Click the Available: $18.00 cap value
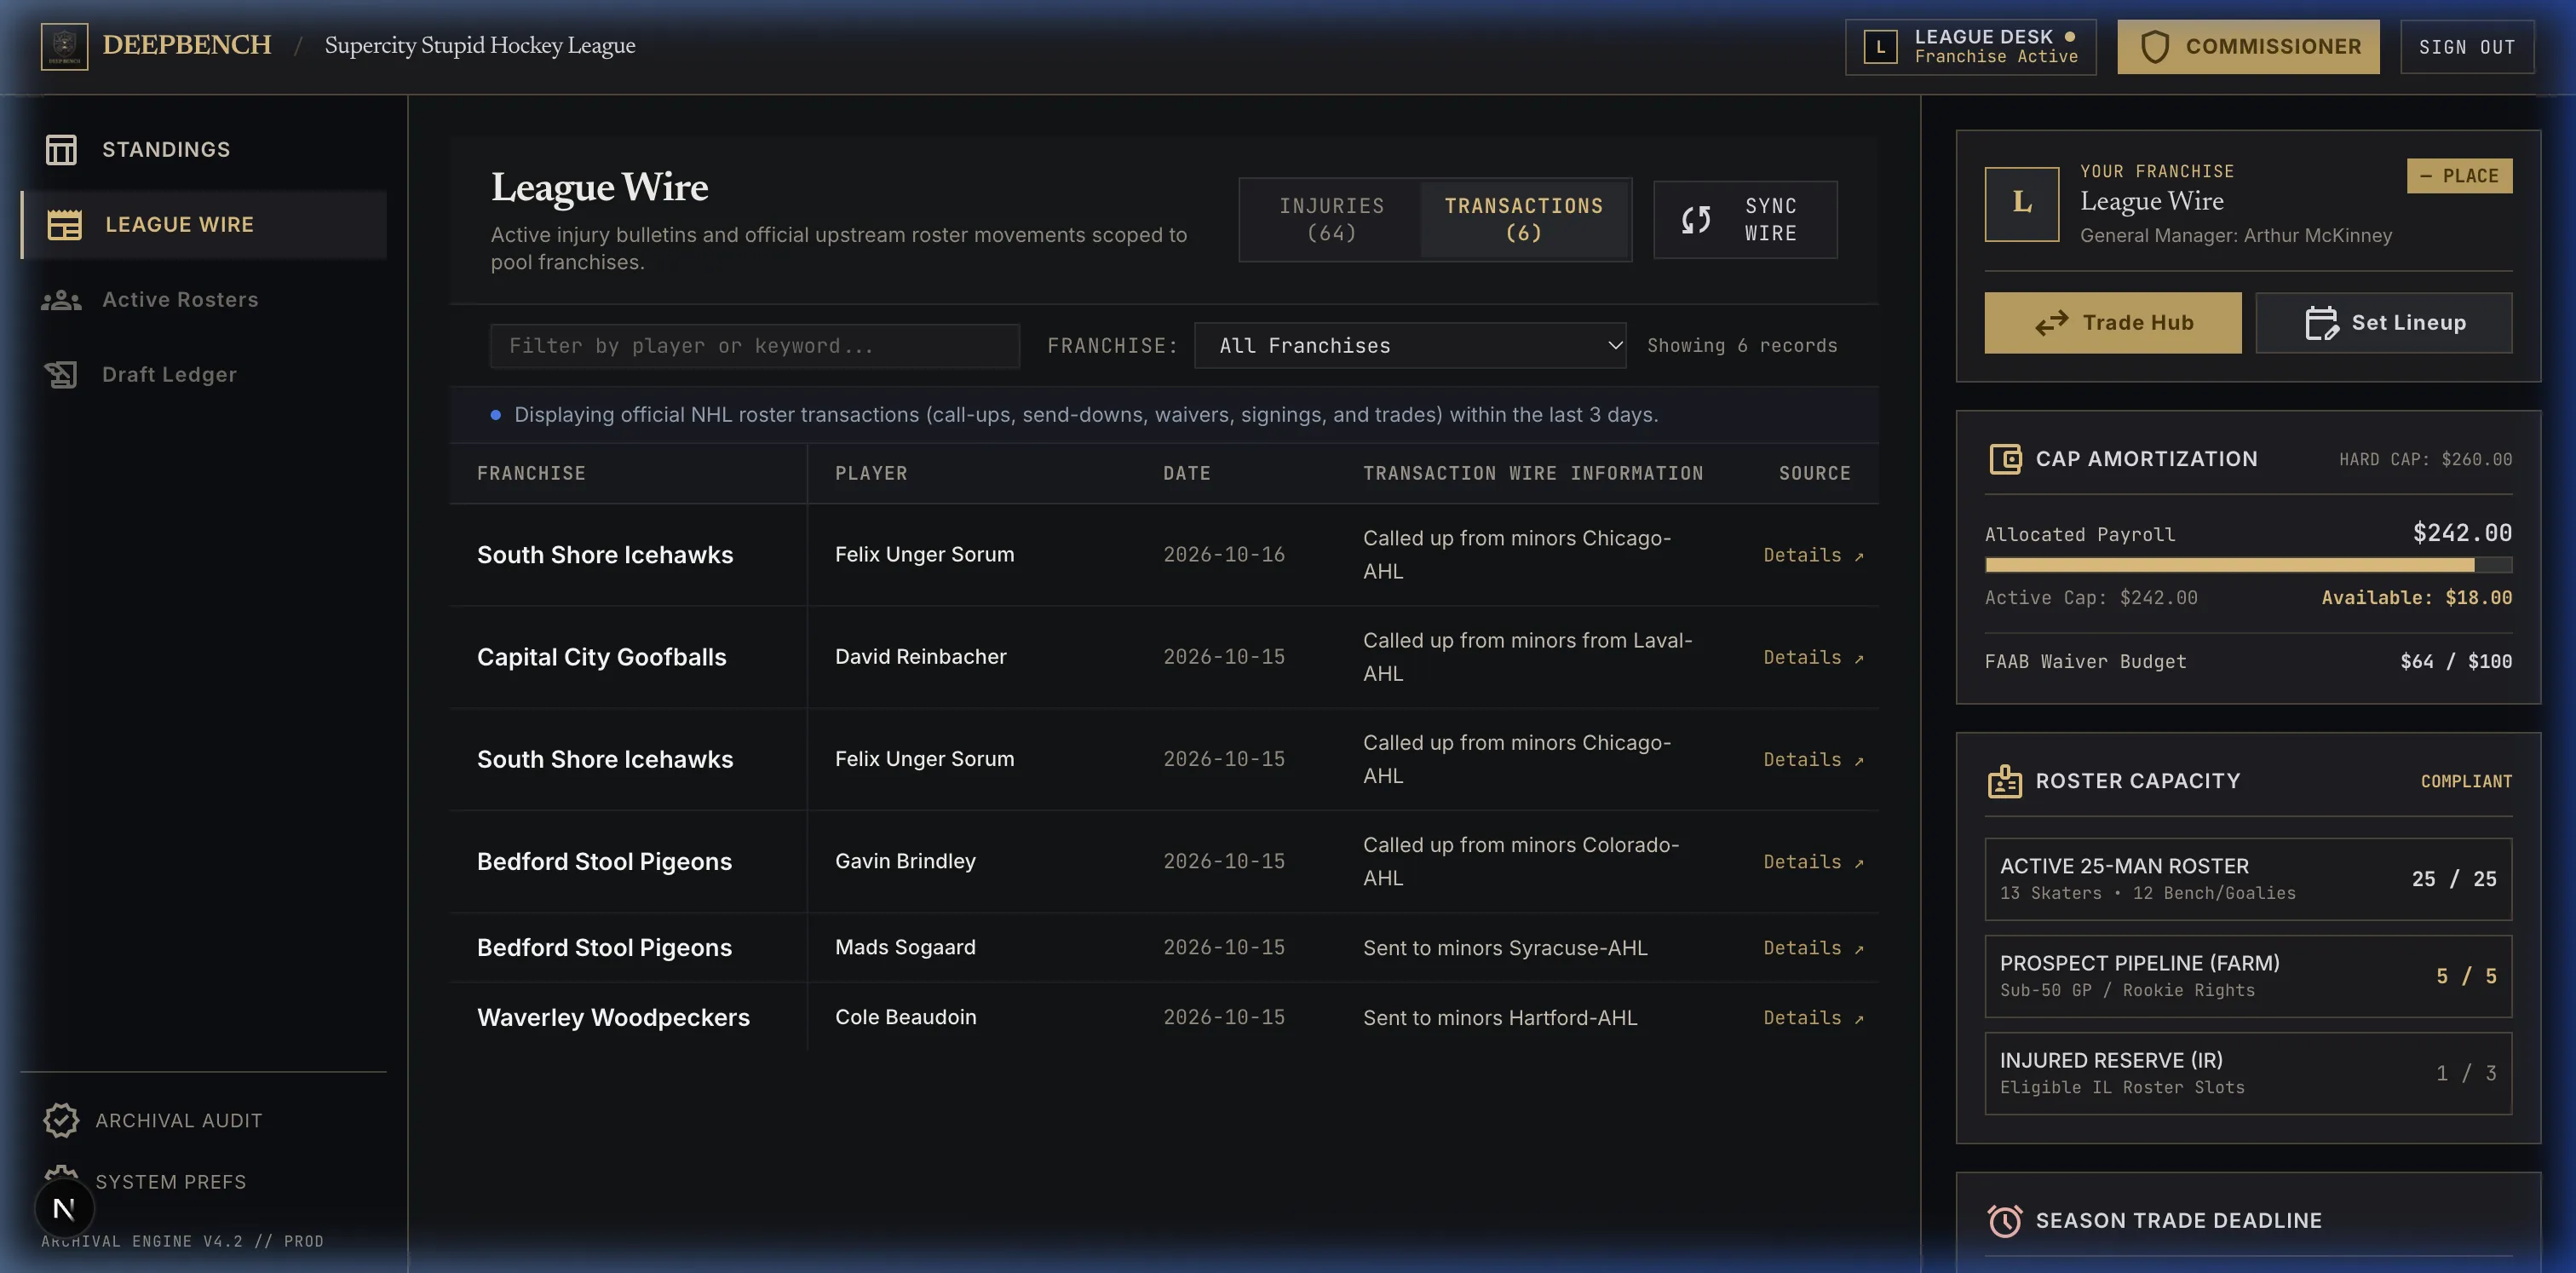2576x1273 pixels. pyautogui.click(x=2416, y=597)
